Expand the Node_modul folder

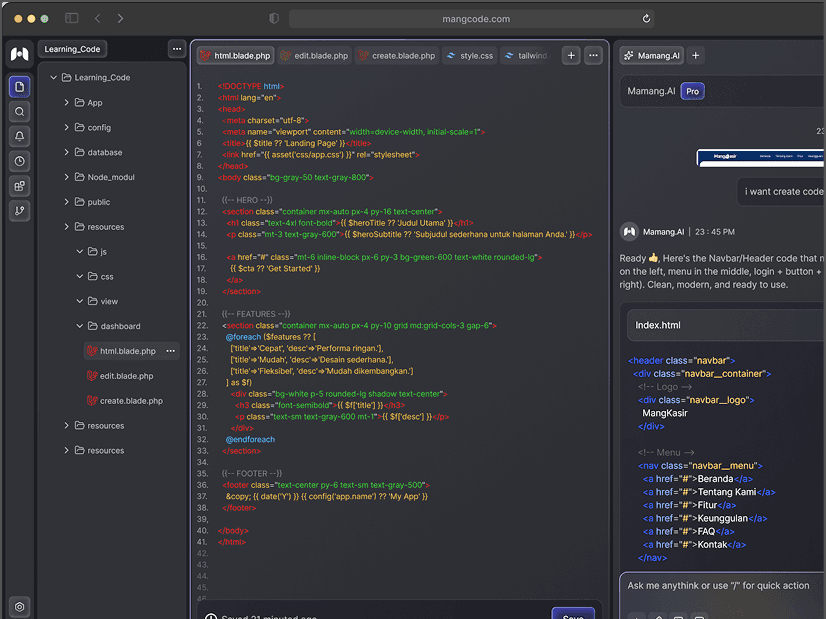(66, 176)
